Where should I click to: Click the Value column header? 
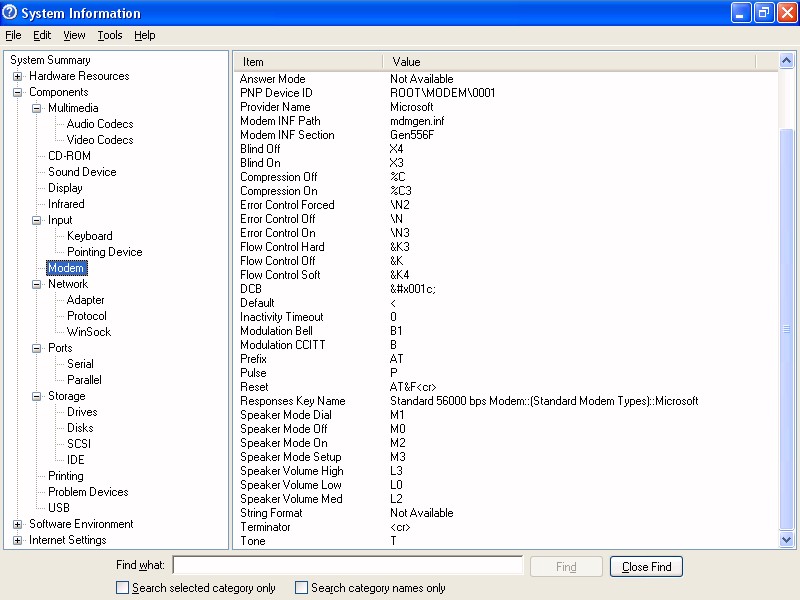[x=570, y=62]
